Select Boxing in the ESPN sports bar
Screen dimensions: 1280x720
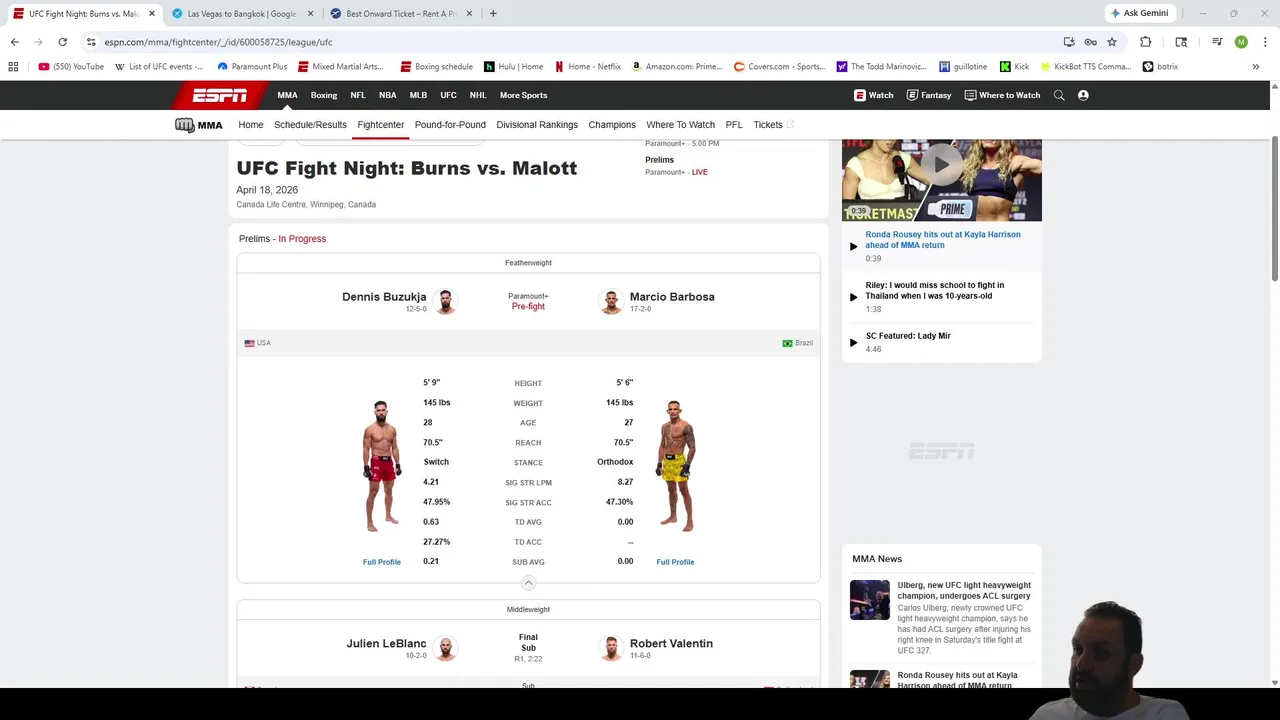(324, 95)
